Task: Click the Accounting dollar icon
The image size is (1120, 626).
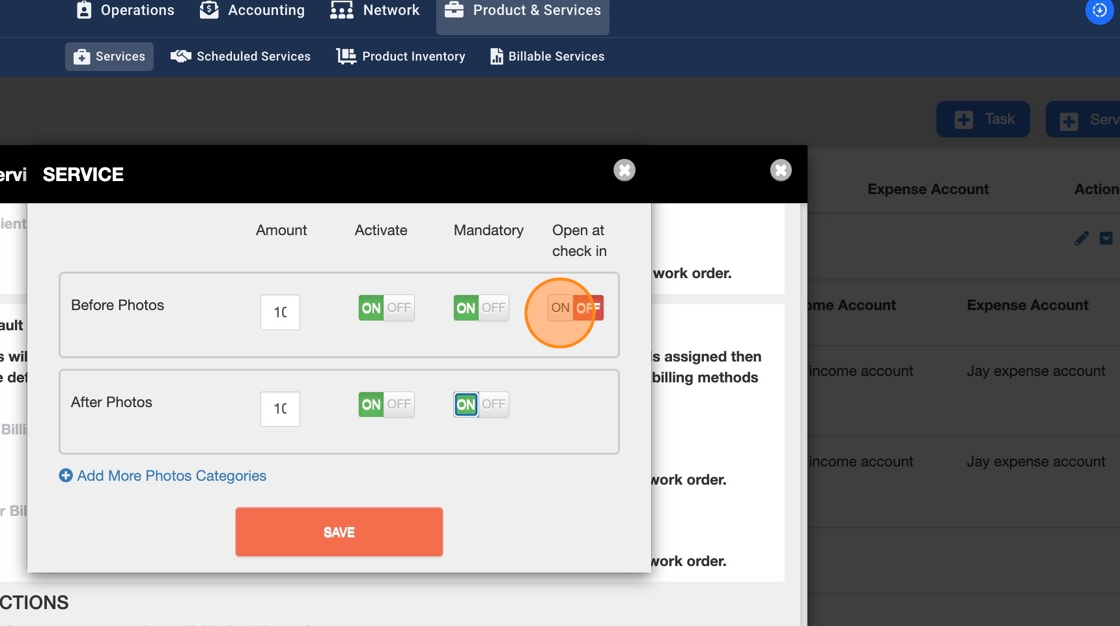Action: pos(209,10)
